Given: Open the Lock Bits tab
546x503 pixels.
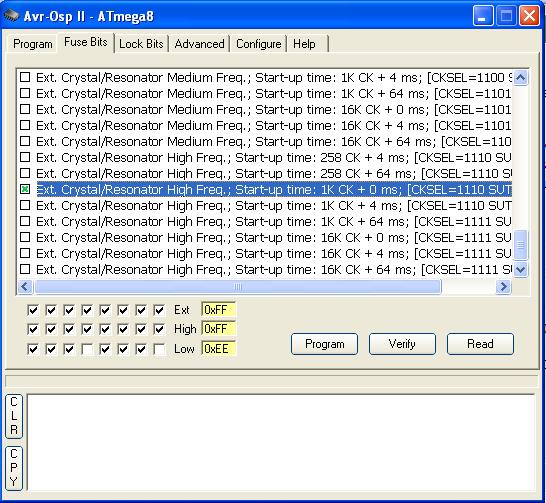Looking at the screenshot, I should tap(141, 44).
